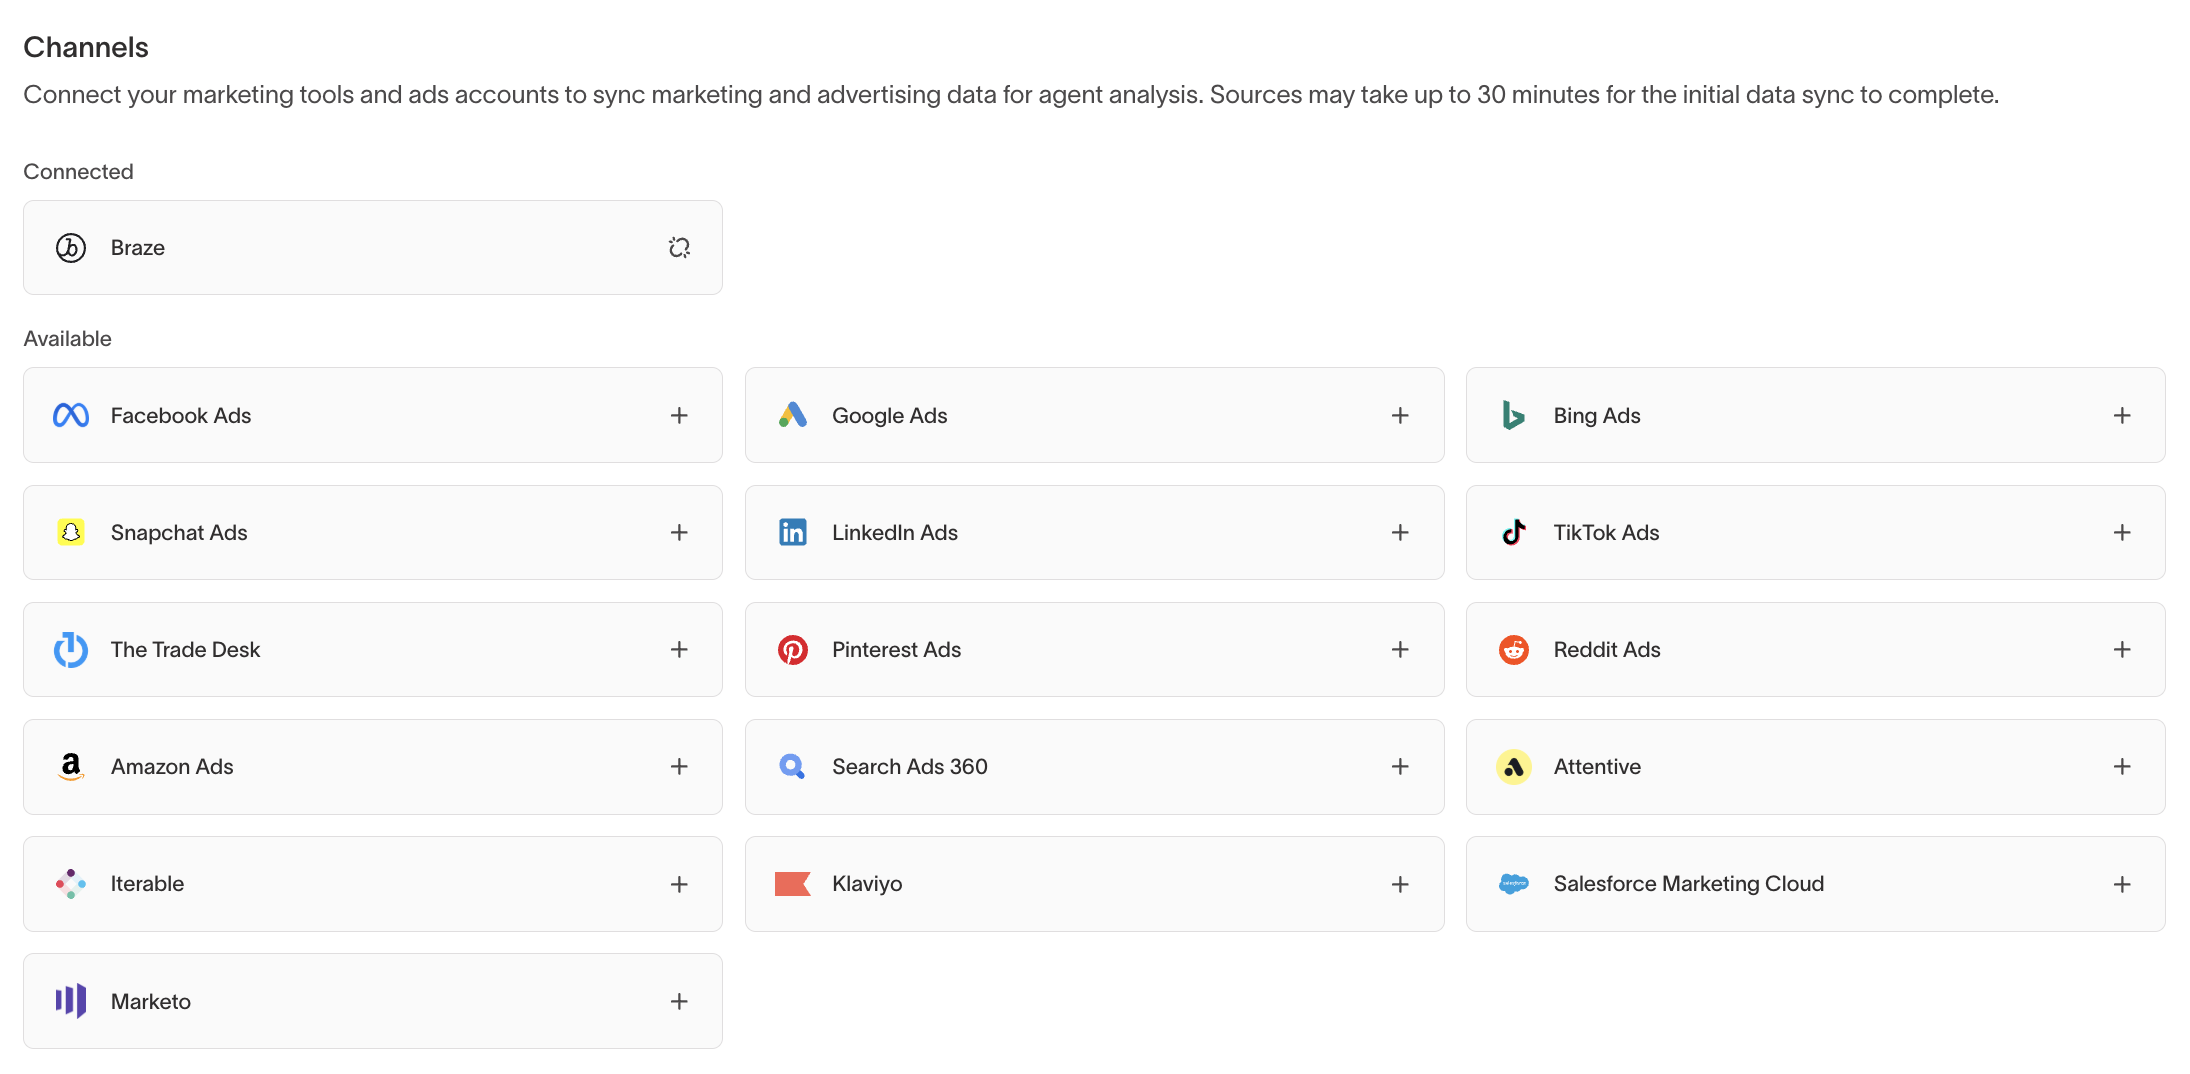Image resolution: width=2190 pixels, height=1074 pixels.
Task: Select the TikTok Ads label
Action: point(1606,532)
